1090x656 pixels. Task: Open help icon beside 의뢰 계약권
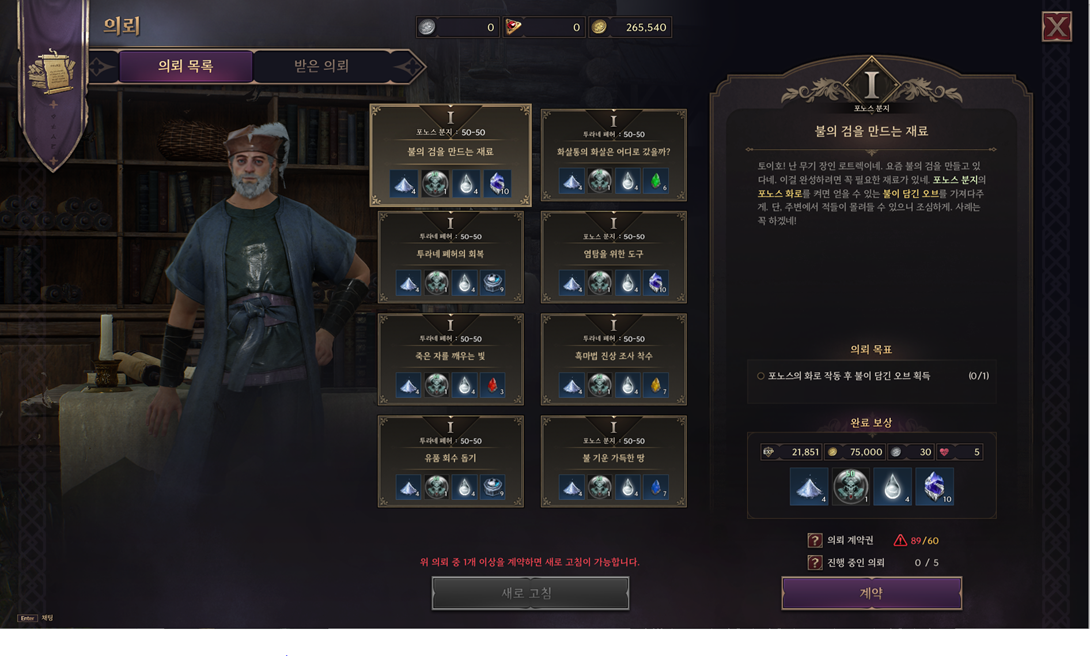[x=815, y=540]
